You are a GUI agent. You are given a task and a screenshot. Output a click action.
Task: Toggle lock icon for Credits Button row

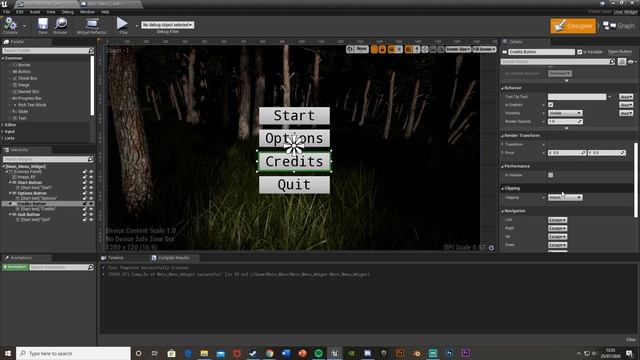click(84, 204)
